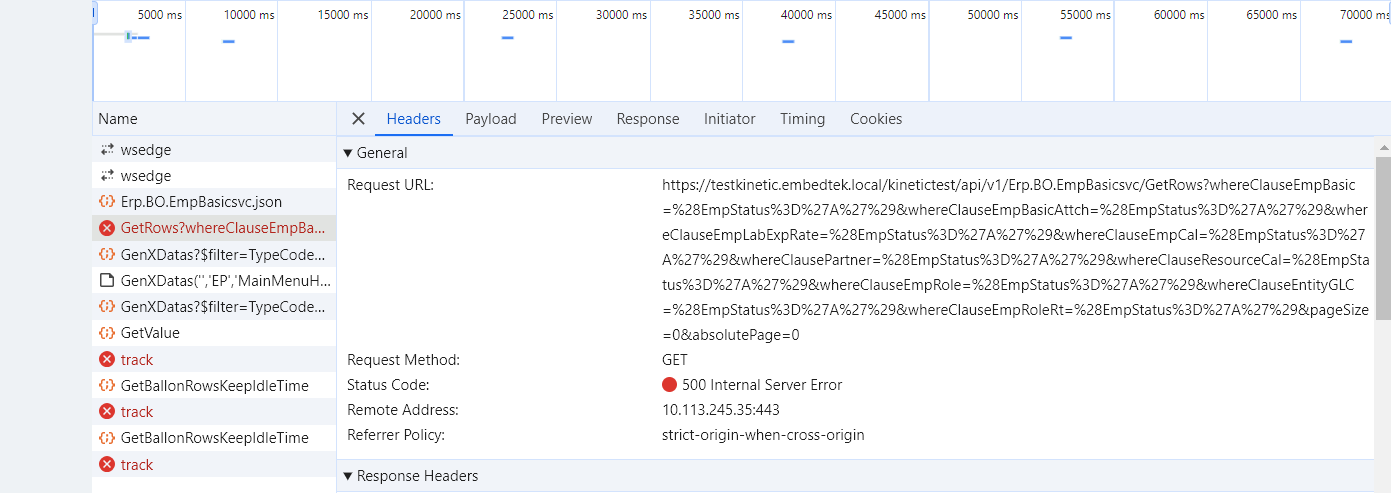Select the failed GetRows request

[214, 228]
